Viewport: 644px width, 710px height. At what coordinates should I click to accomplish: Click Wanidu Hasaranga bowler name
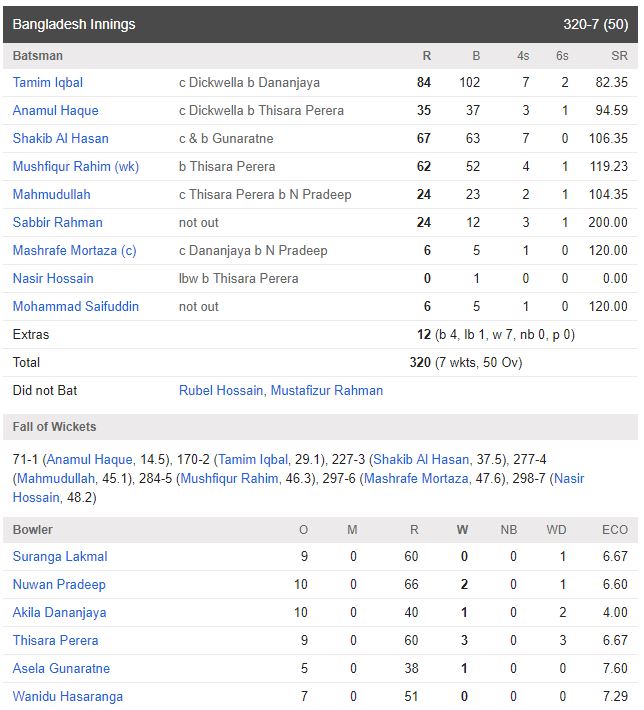(67, 696)
